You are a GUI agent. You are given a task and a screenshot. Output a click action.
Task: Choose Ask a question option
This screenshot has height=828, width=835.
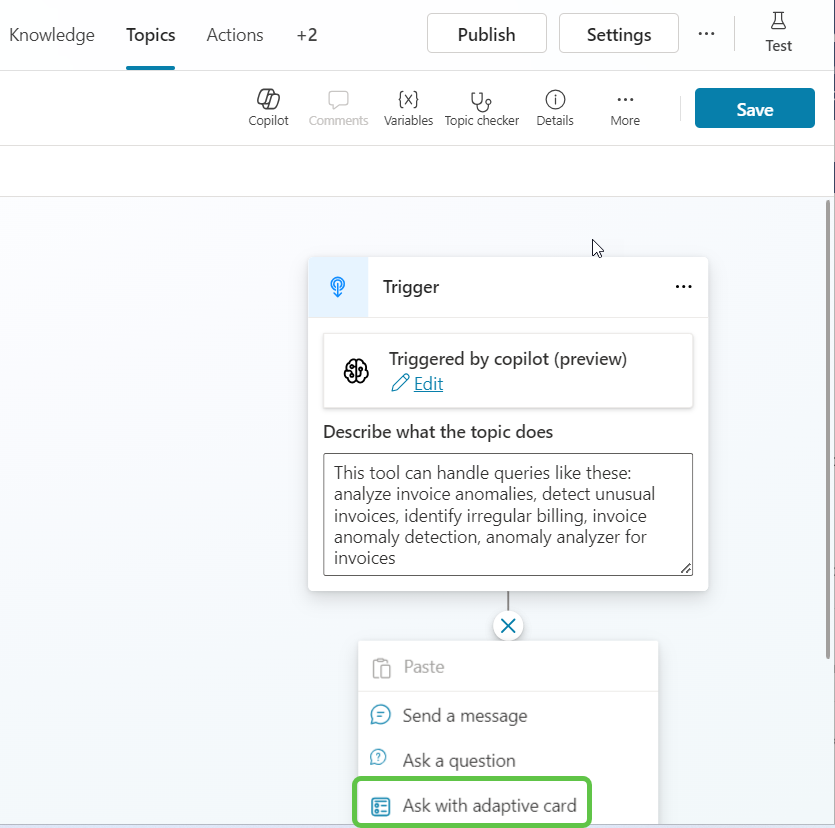click(458, 760)
